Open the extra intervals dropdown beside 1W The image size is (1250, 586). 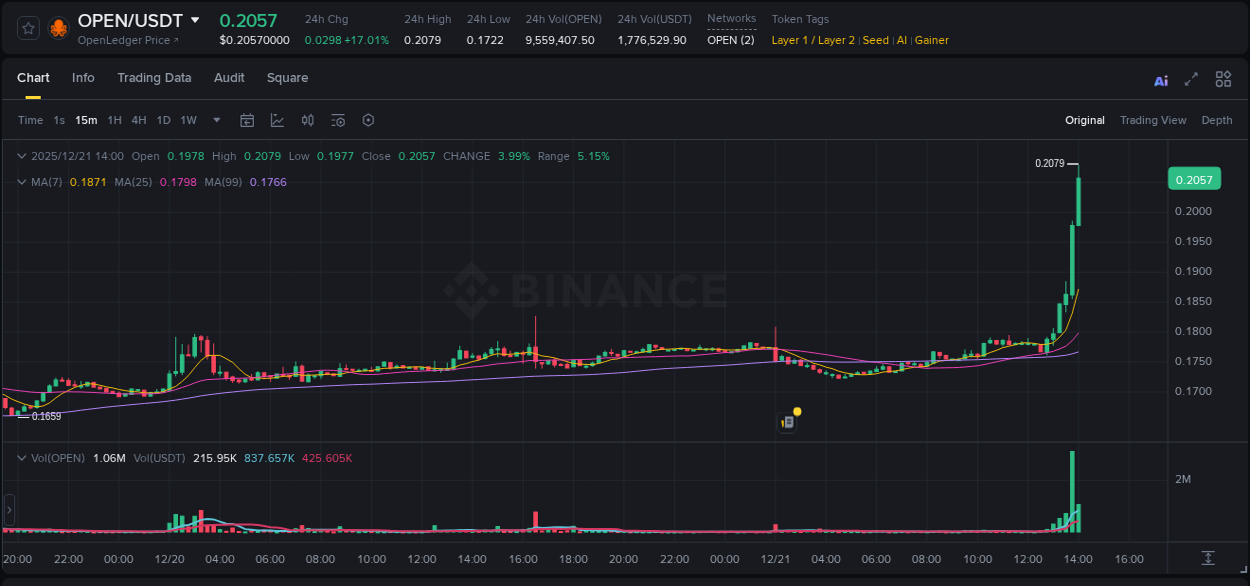216,120
